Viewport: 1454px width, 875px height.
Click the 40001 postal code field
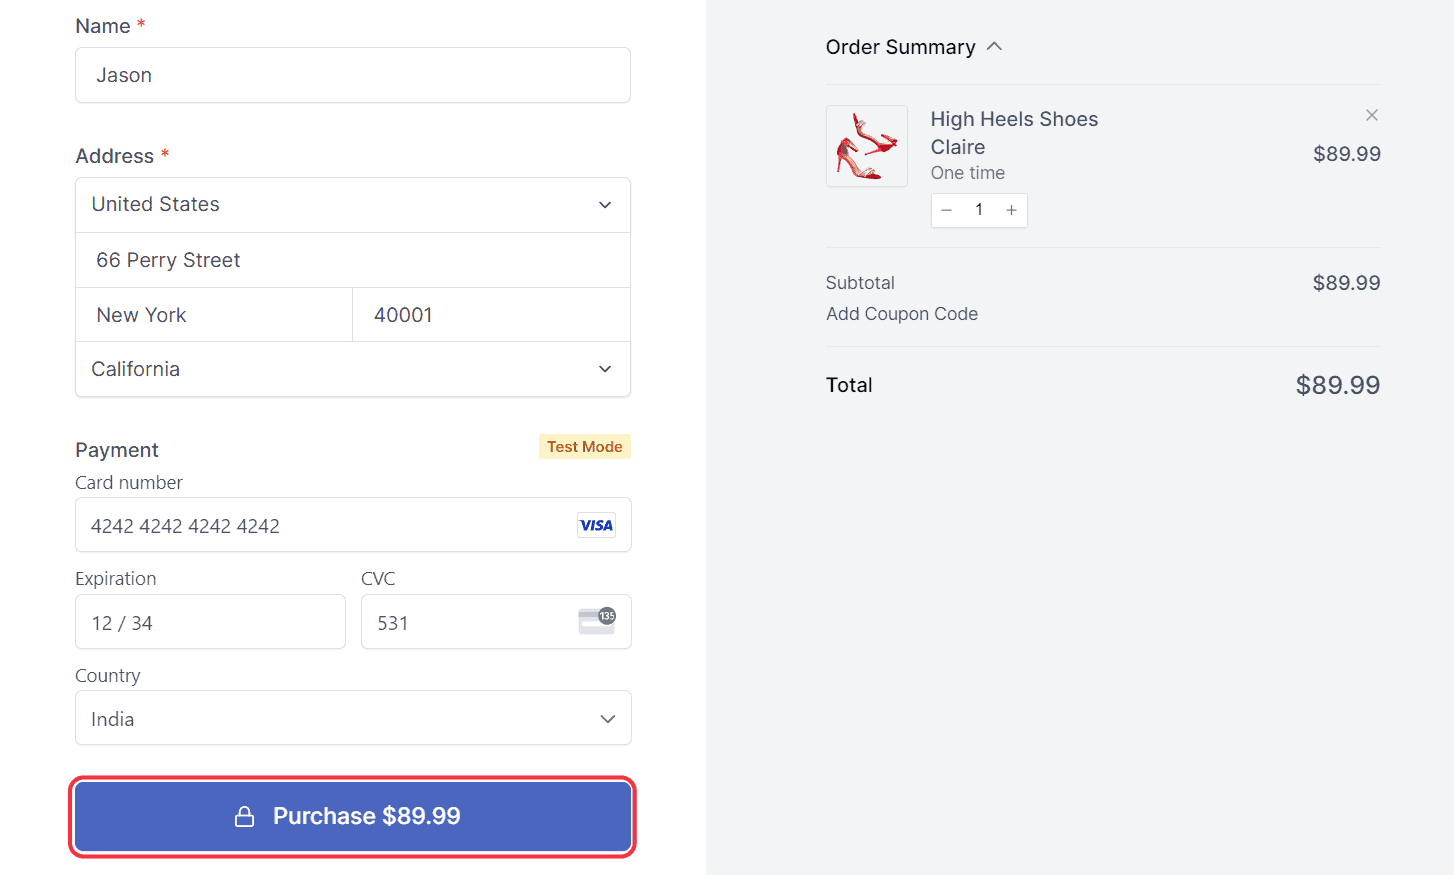[490, 315]
